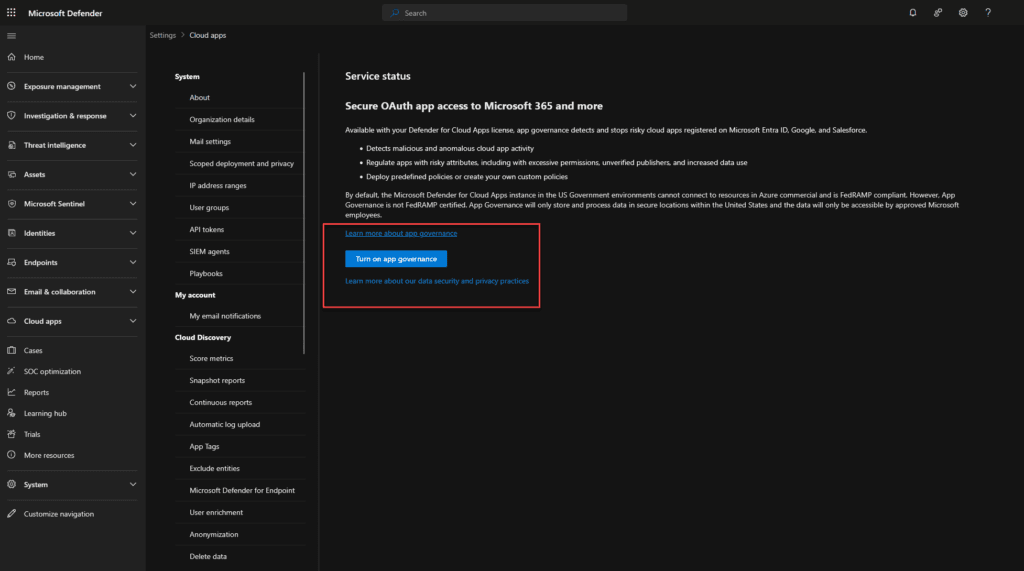Click the Reports chart icon
Screen dimensions: 1024x571
pyautogui.click(x=11, y=392)
